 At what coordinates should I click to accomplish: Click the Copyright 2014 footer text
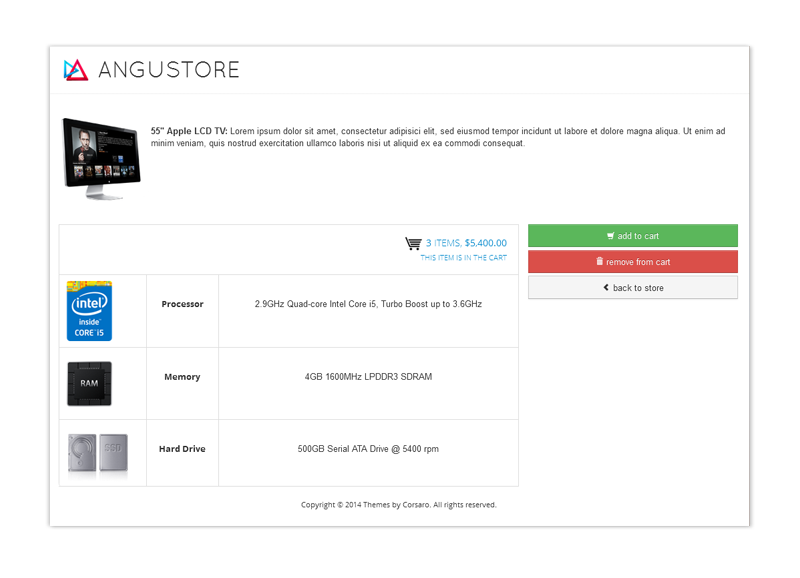398,505
